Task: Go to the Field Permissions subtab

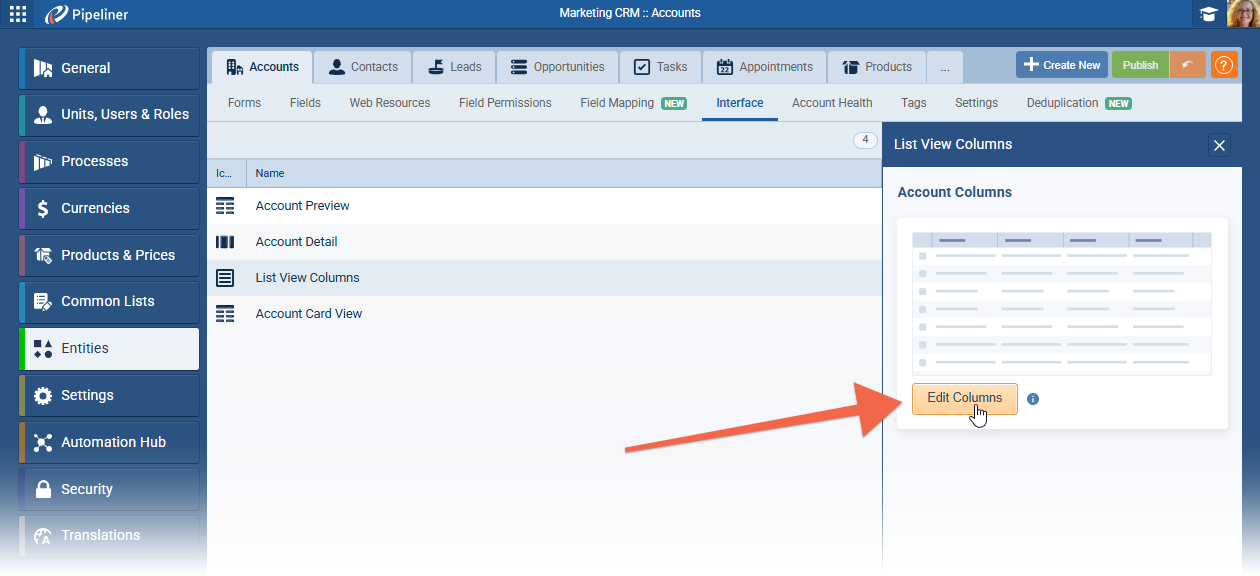Action: [505, 103]
